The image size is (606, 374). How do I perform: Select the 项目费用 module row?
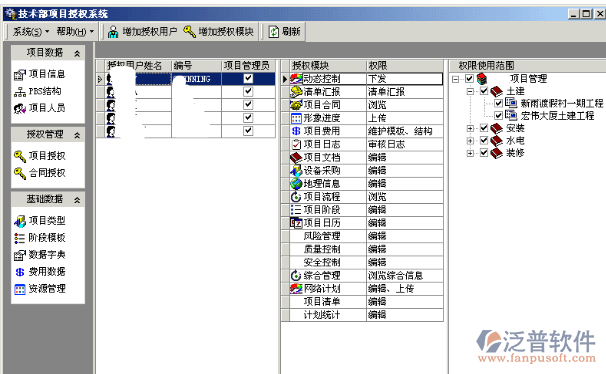pos(363,131)
